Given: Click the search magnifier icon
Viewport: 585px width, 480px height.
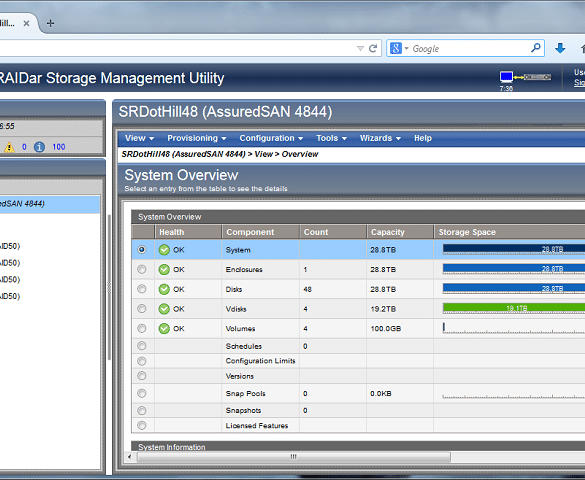Looking at the screenshot, I should [x=535, y=48].
